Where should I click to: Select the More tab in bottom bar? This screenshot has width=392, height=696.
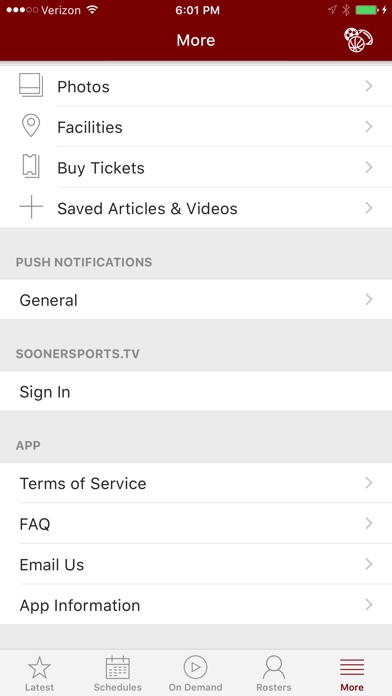pyautogui.click(x=352, y=673)
